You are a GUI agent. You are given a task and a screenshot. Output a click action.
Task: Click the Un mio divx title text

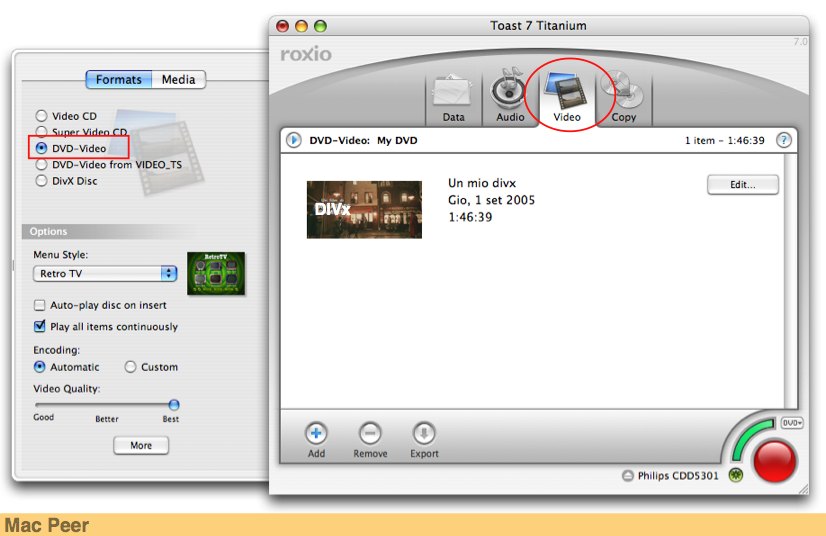coord(482,183)
